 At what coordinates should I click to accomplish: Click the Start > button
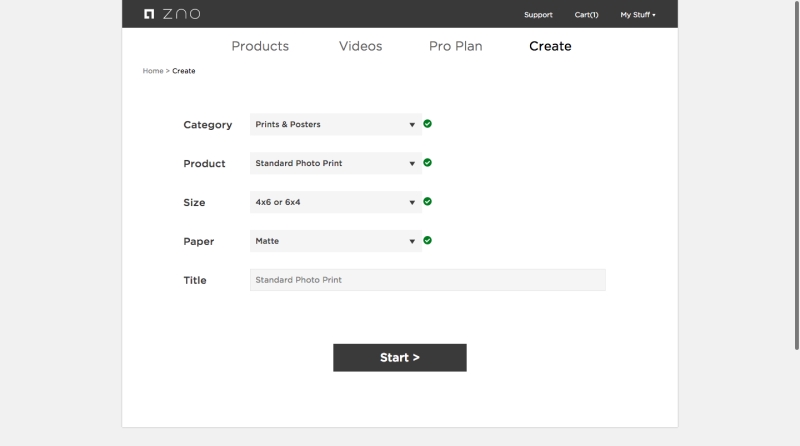[400, 358]
